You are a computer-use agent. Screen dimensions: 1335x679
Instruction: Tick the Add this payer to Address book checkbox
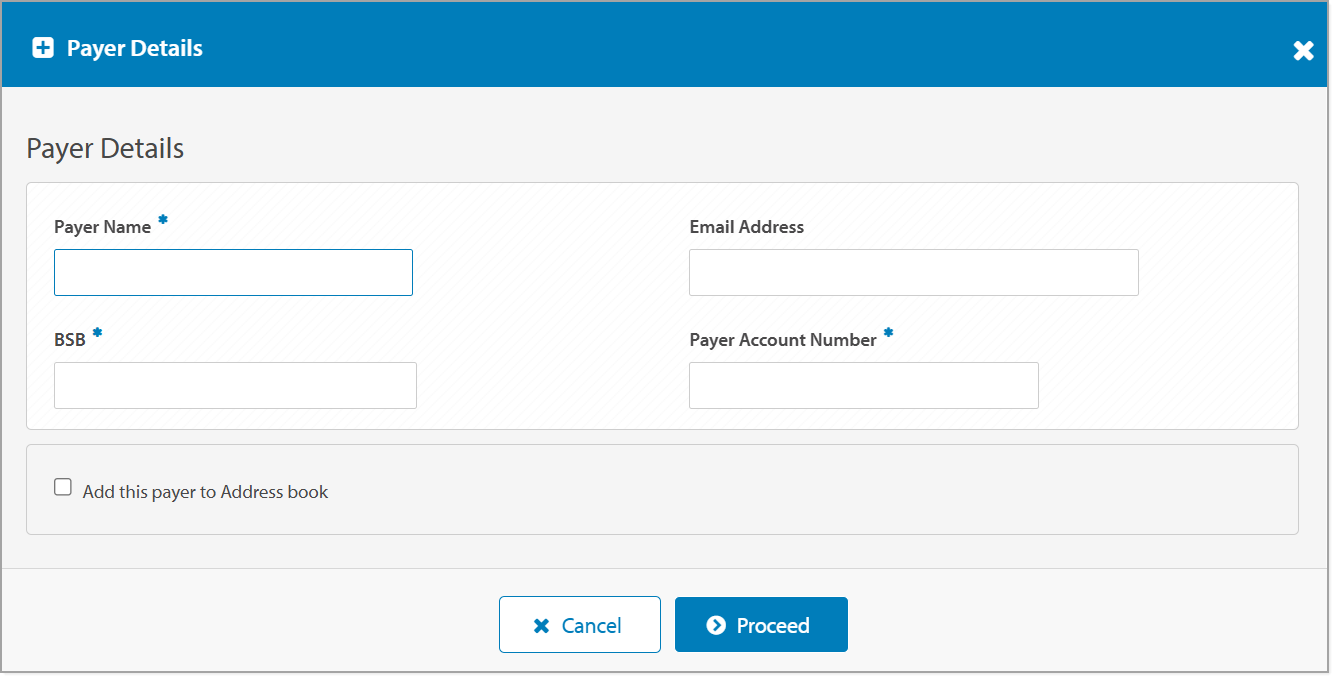click(63, 488)
